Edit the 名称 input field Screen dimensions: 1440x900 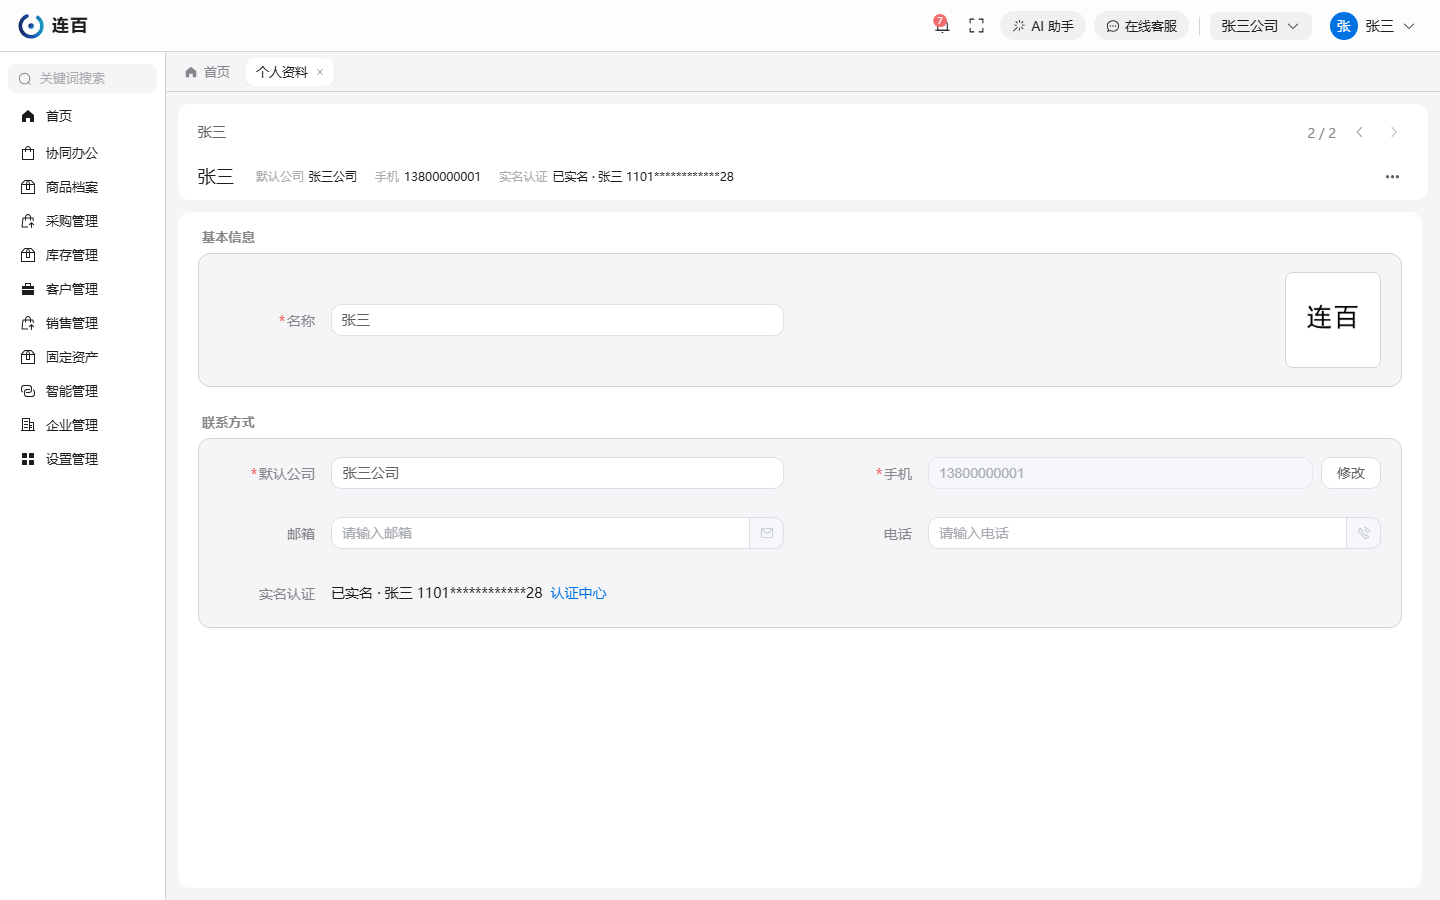tap(557, 320)
